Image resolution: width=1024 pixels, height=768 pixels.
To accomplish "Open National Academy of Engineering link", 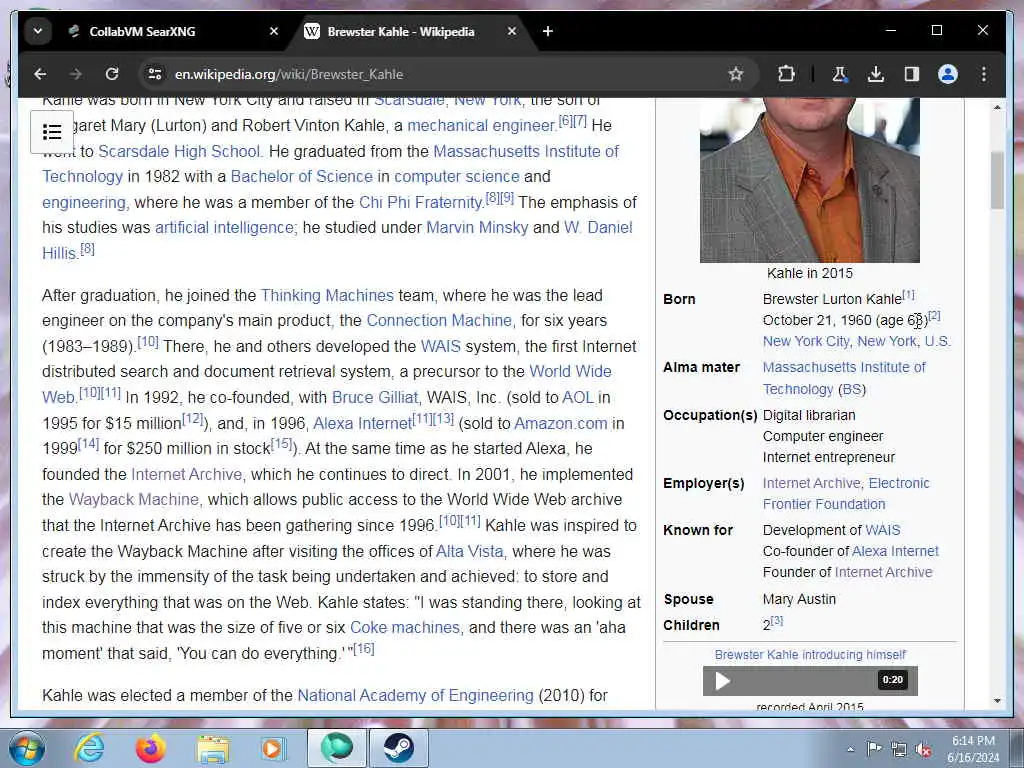I will tap(415, 696).
